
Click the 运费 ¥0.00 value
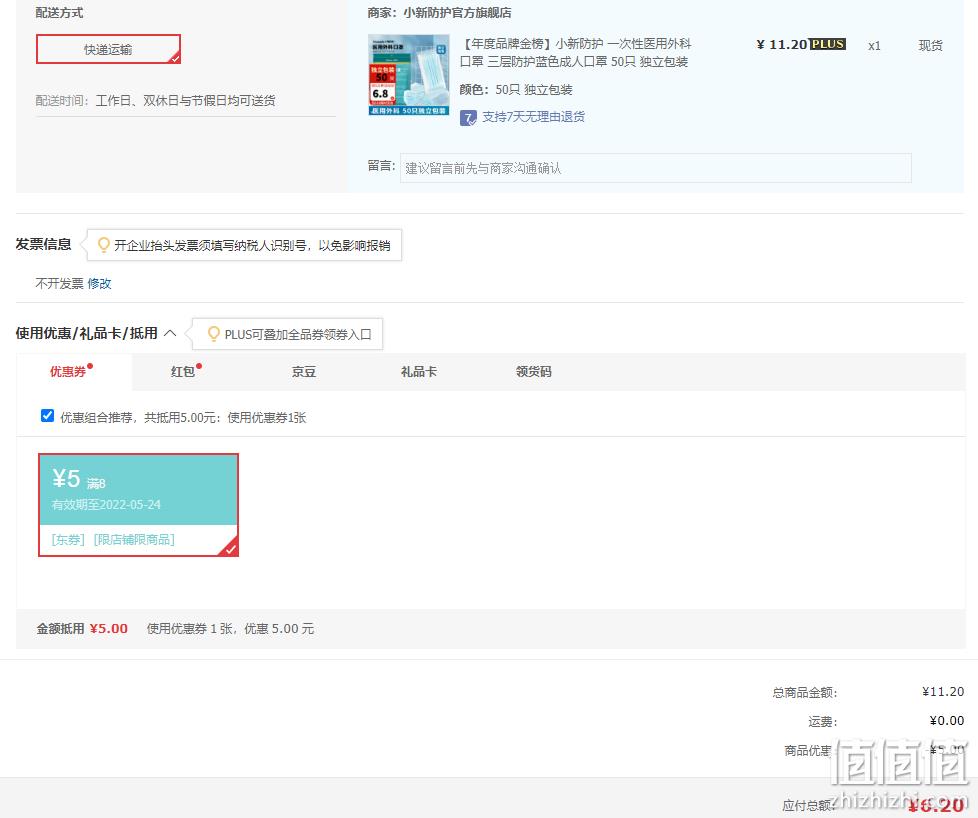(x=947, y=721)
